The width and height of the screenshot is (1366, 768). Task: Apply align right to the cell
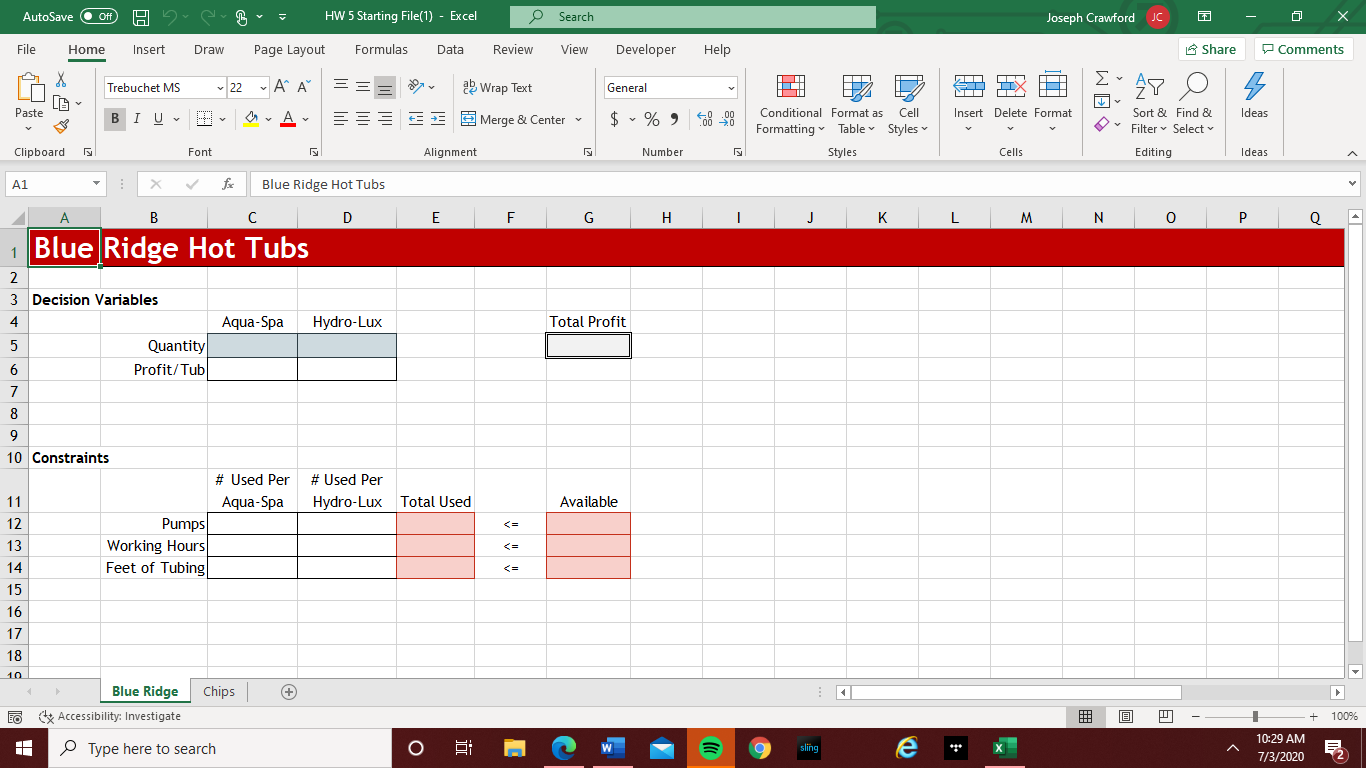coord(384,120)
